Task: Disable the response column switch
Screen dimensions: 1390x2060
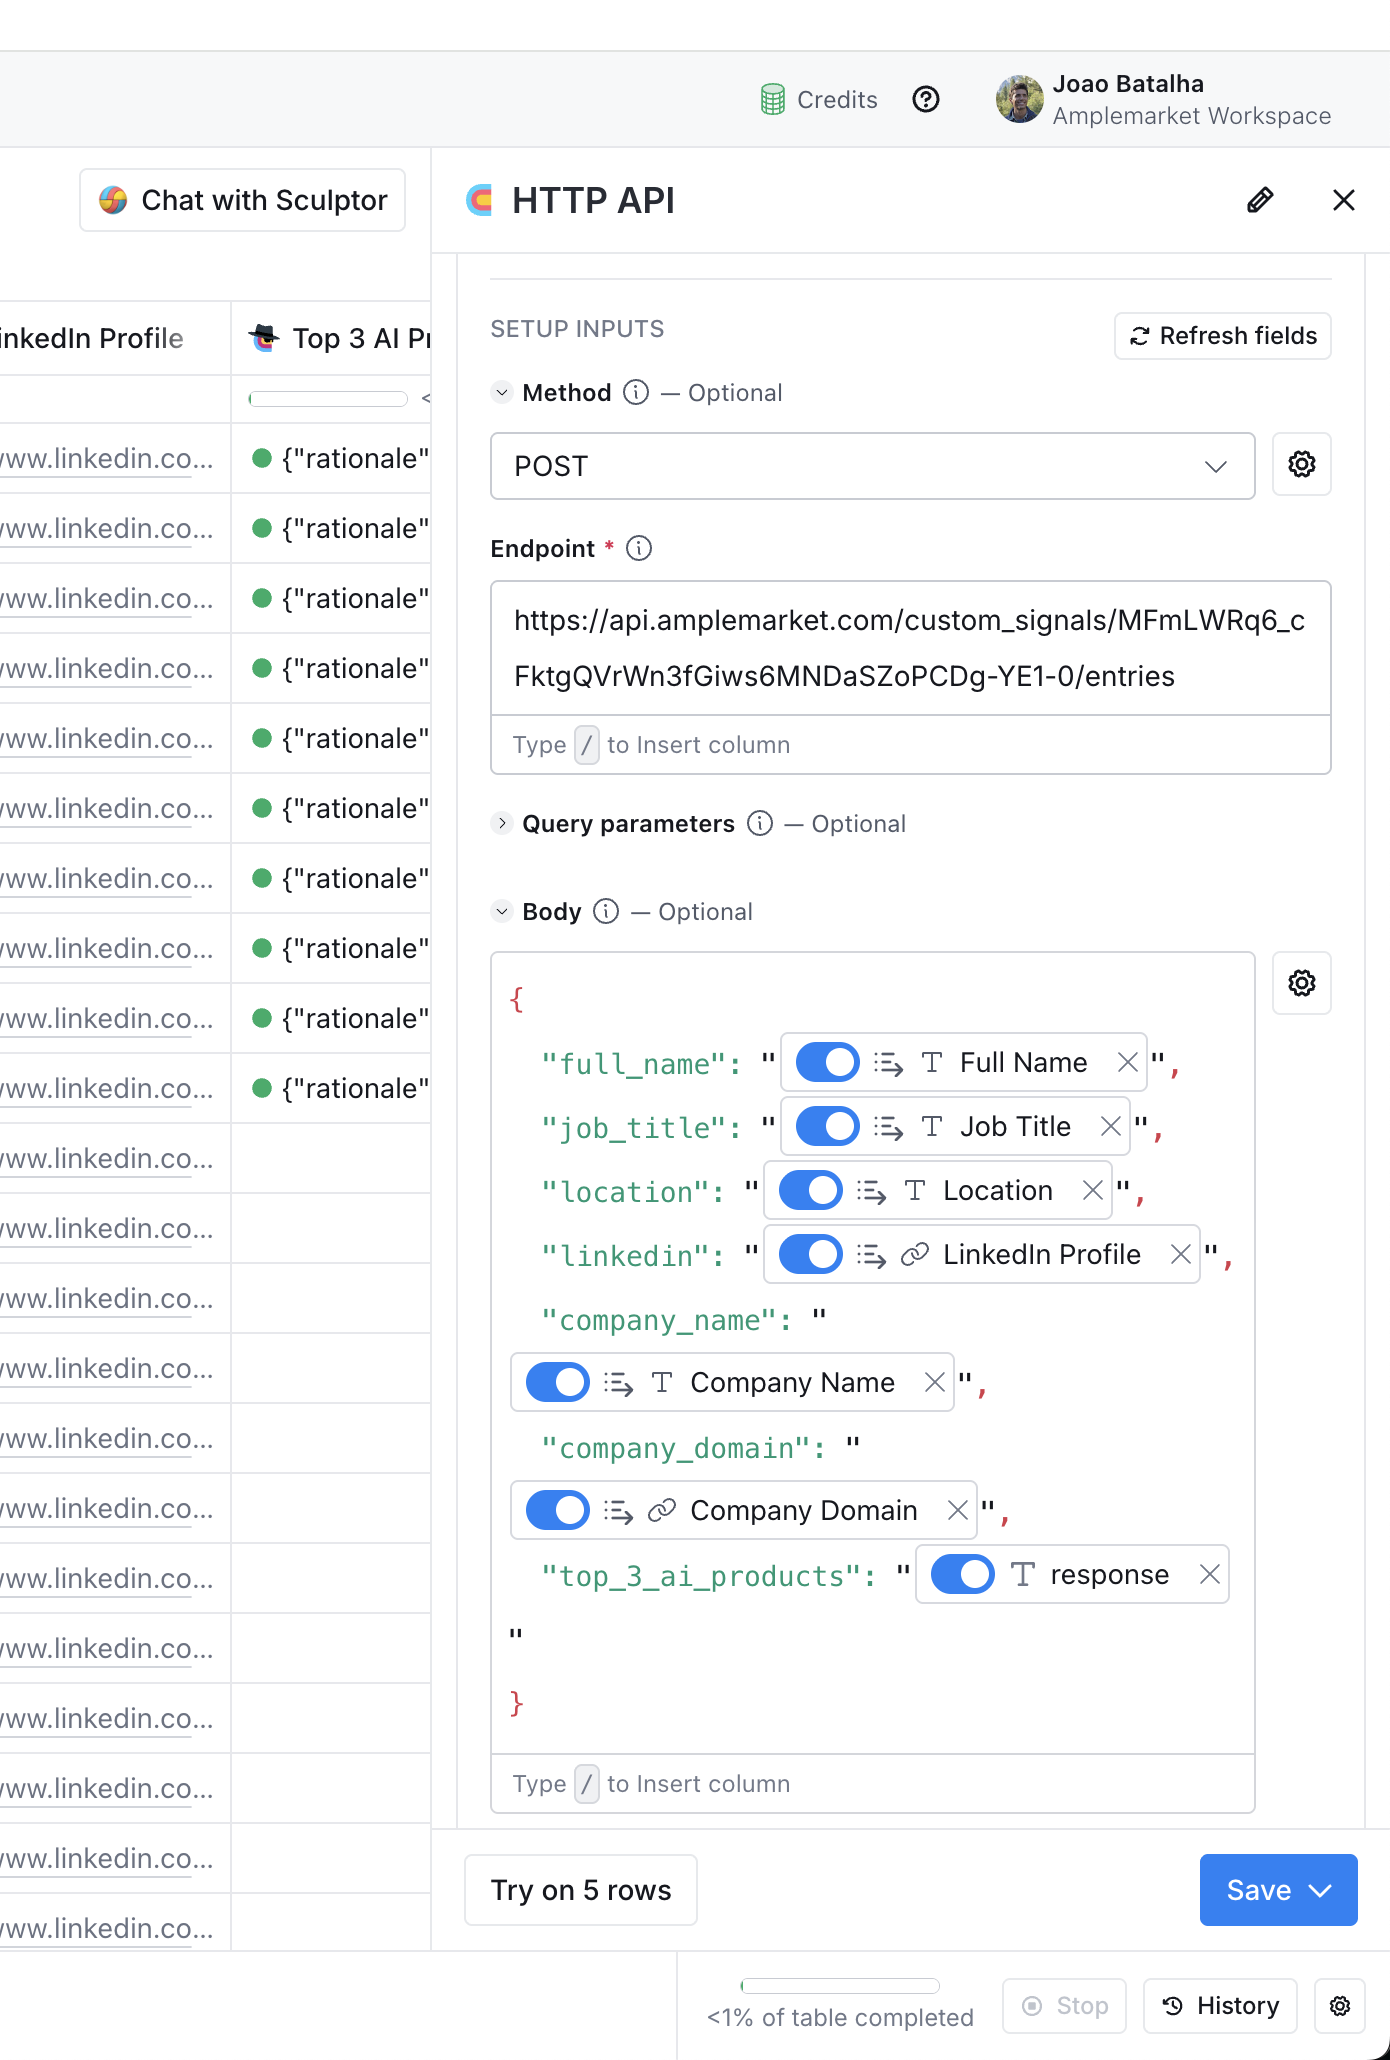Action: (962, 1574)
